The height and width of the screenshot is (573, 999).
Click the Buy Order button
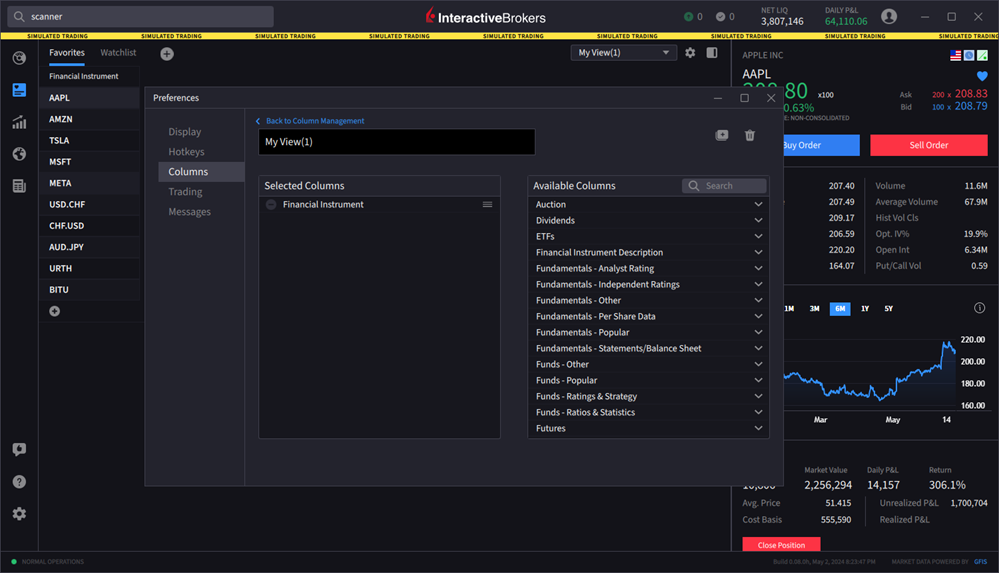(821, 145)
